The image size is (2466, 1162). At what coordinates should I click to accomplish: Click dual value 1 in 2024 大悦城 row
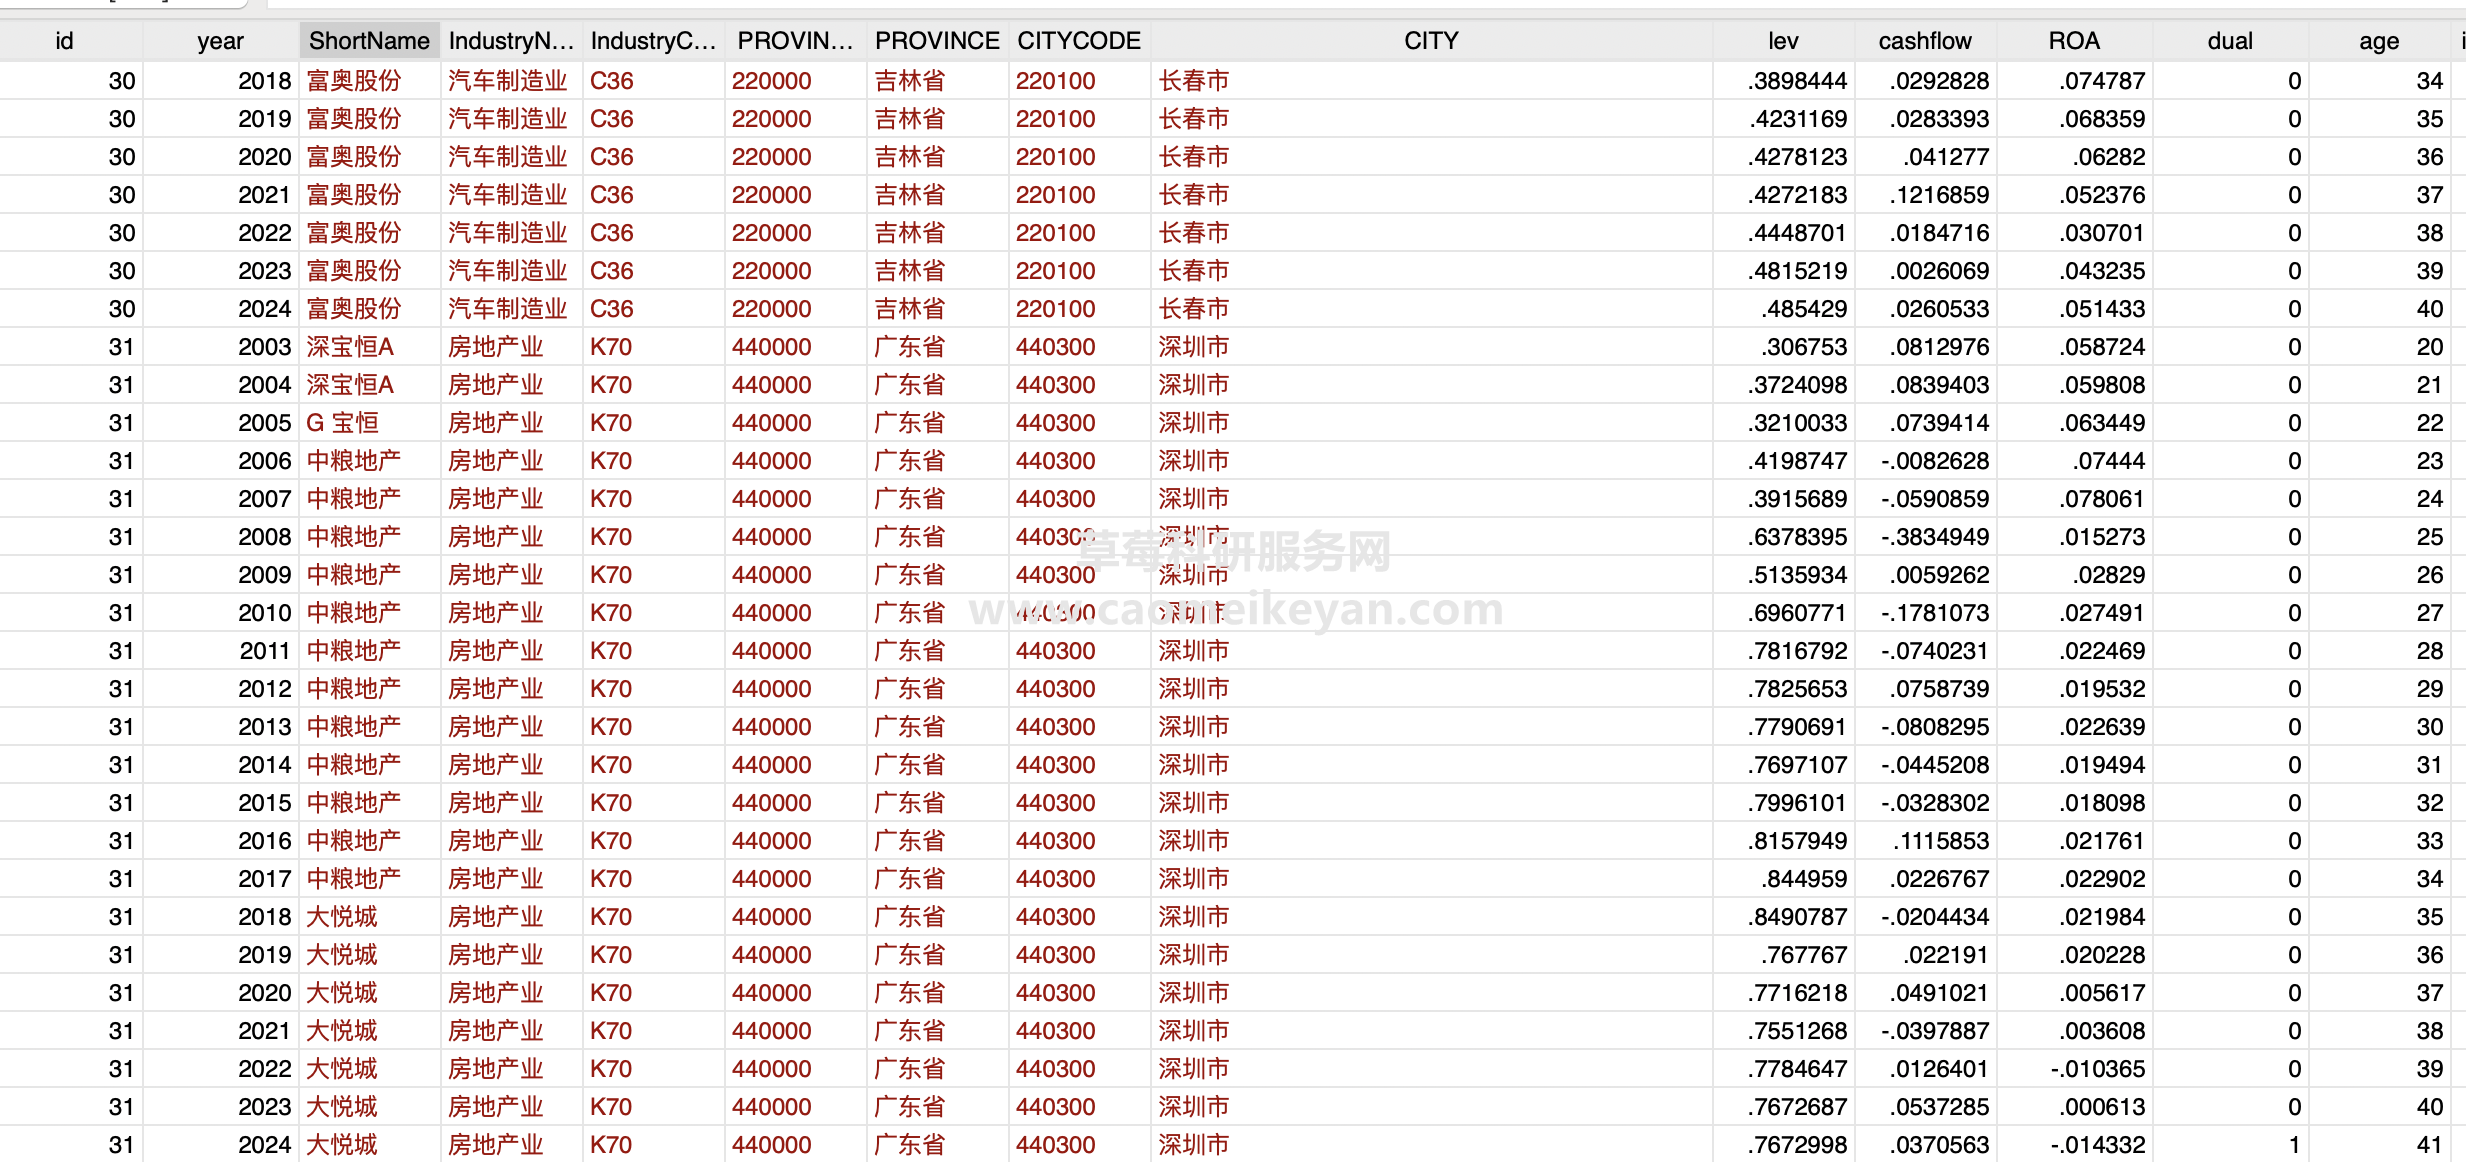(2293, 1145)
